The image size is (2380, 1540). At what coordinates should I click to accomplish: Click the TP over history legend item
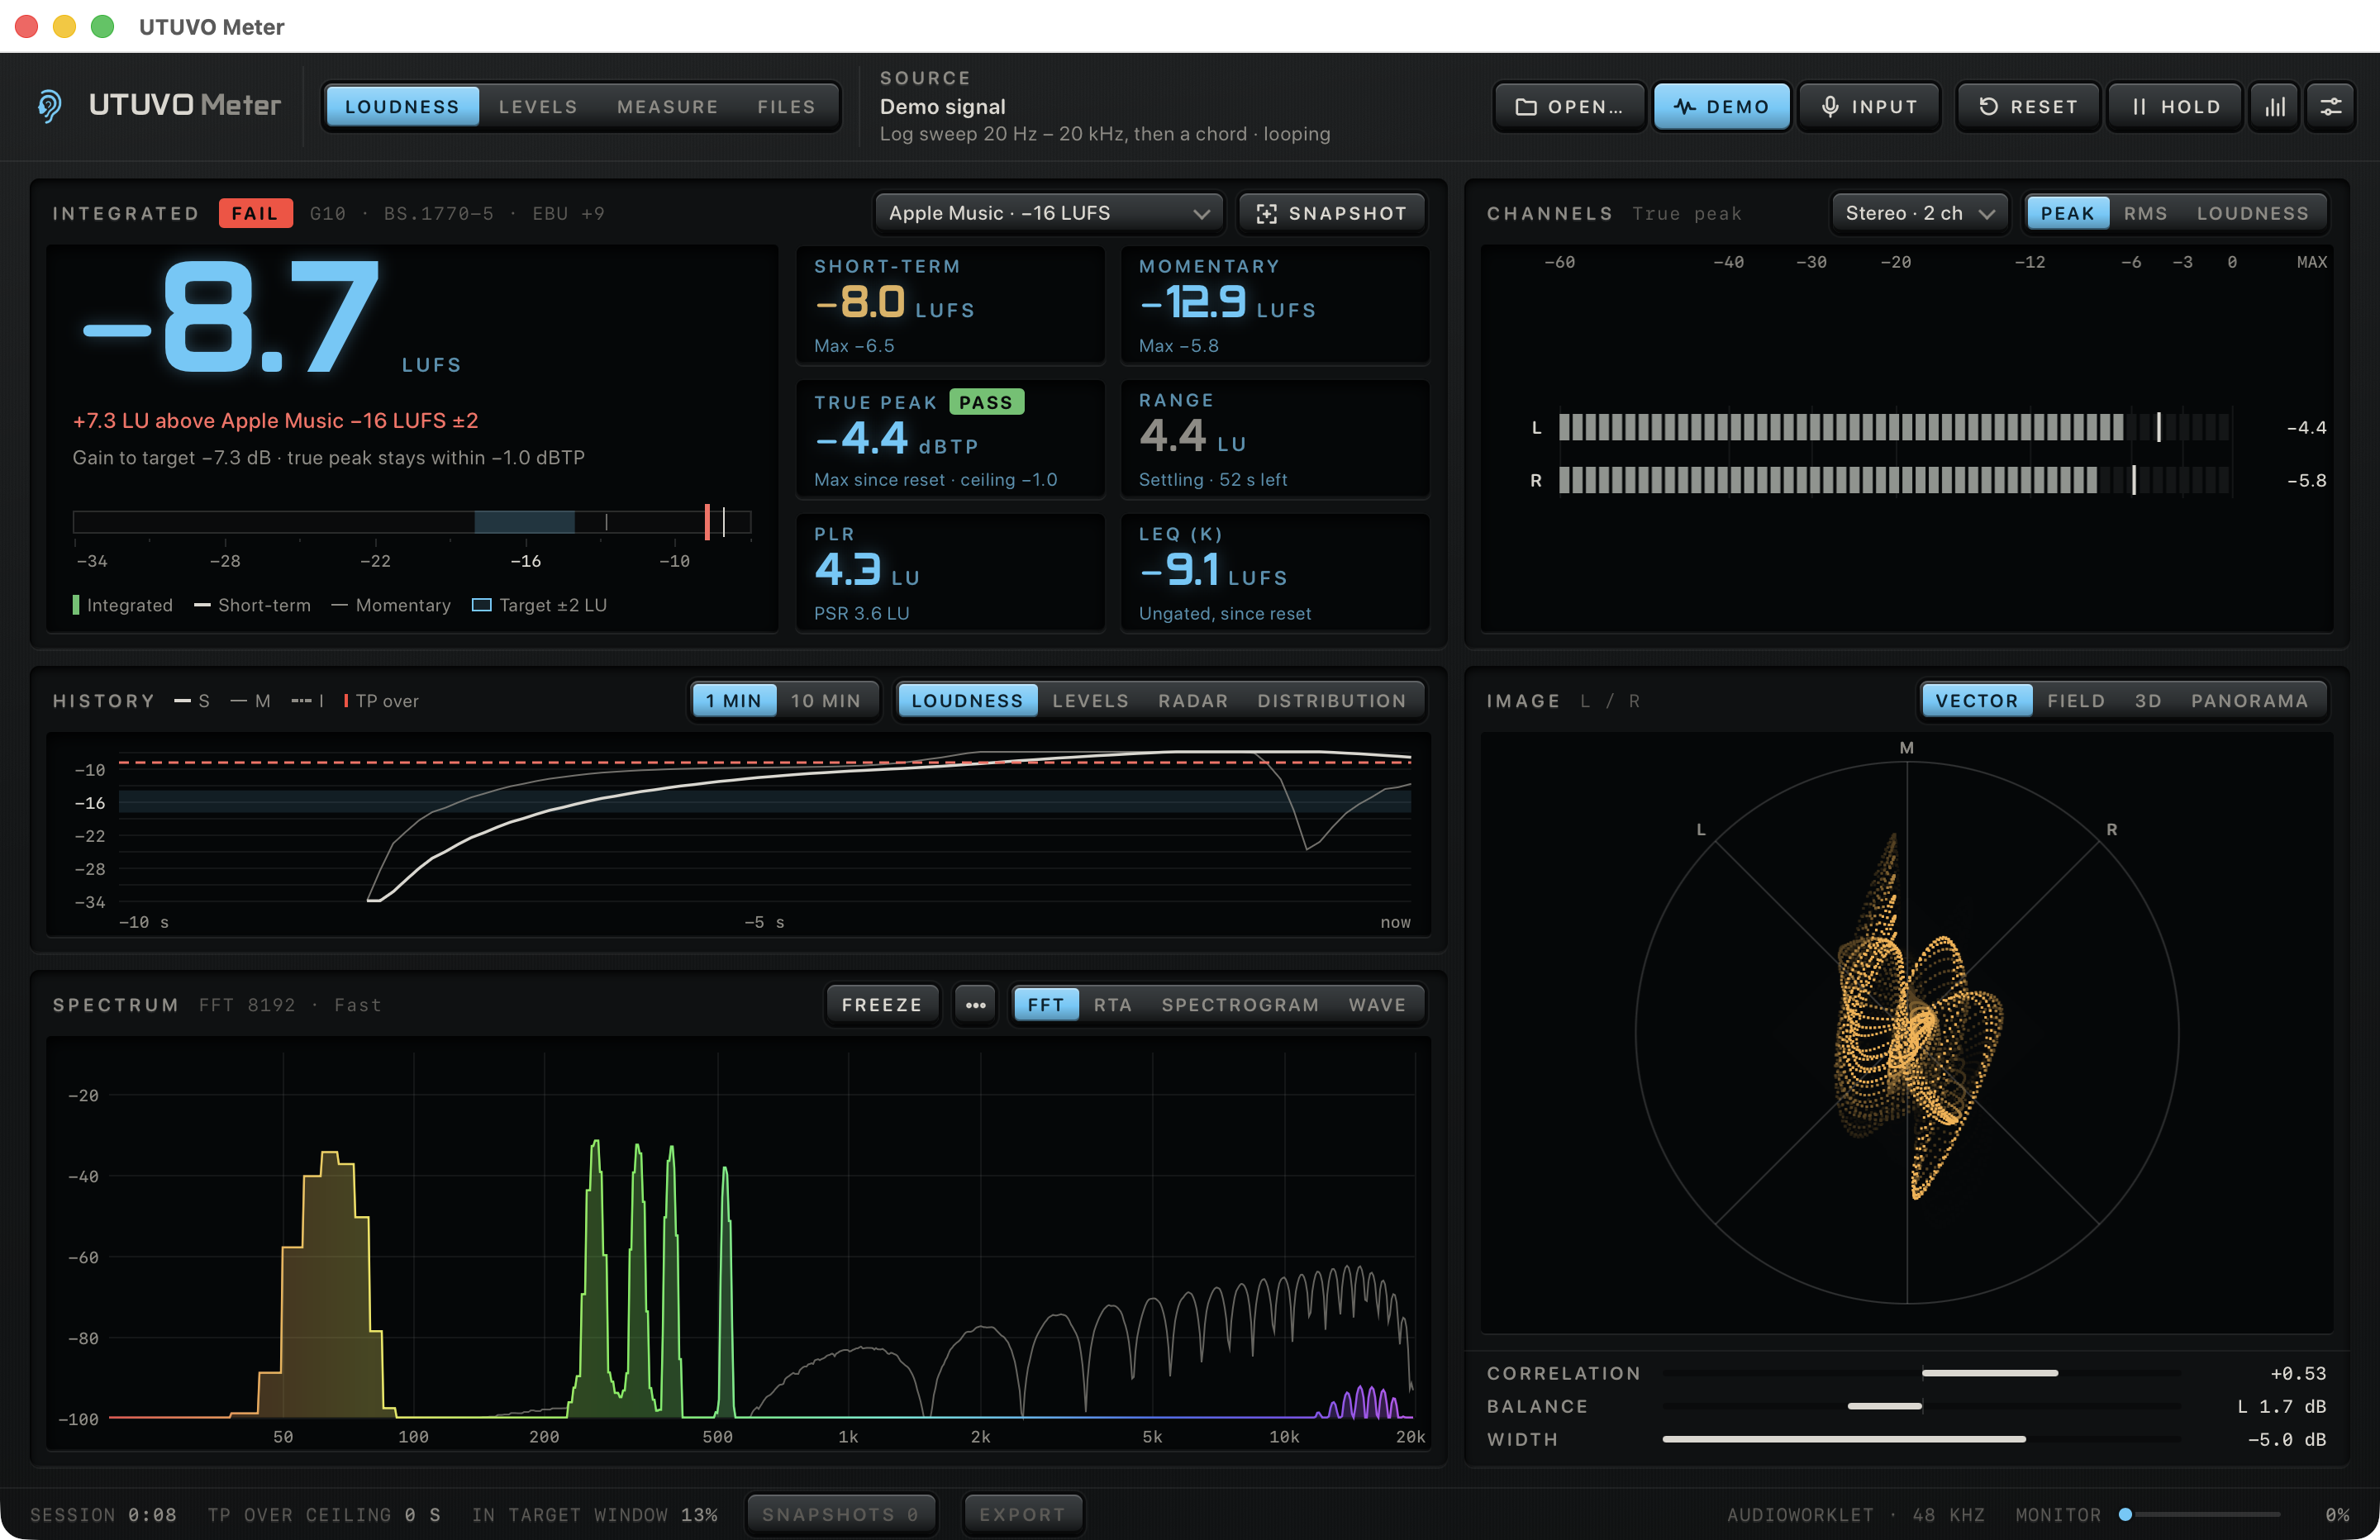[x=380, y=701]
